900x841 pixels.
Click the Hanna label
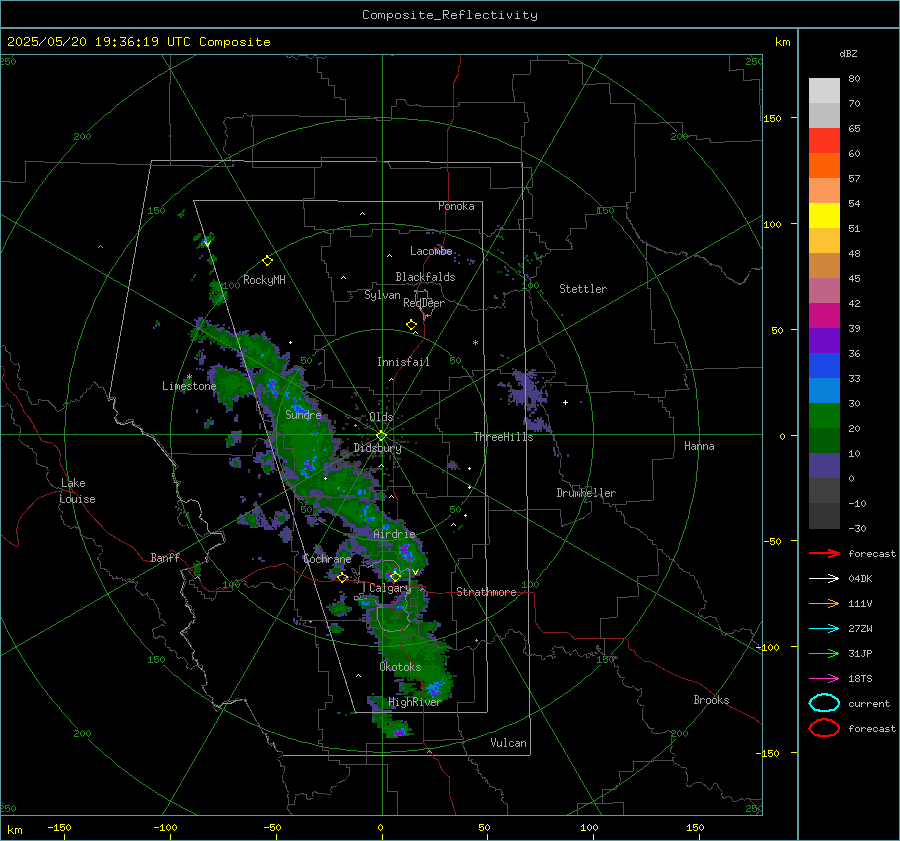(699, 446)
